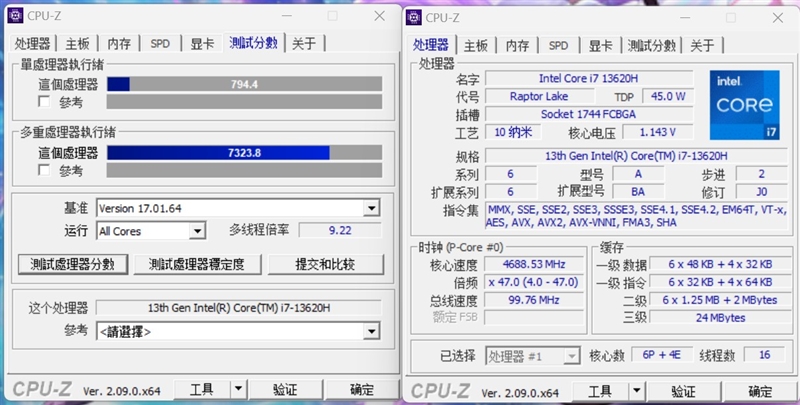800x405 pixels.
Task: Open 关于 tab in right window
Action: 703,45
